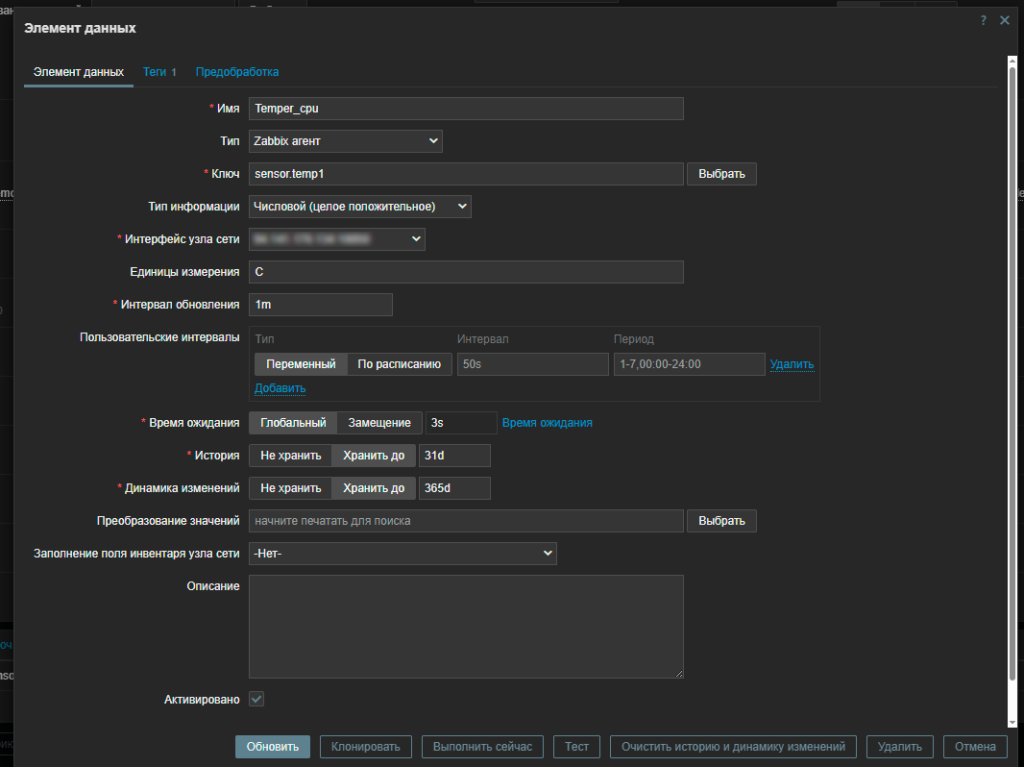Select Глобальный timeout option

pyautogui.click(x=293, y=423)
